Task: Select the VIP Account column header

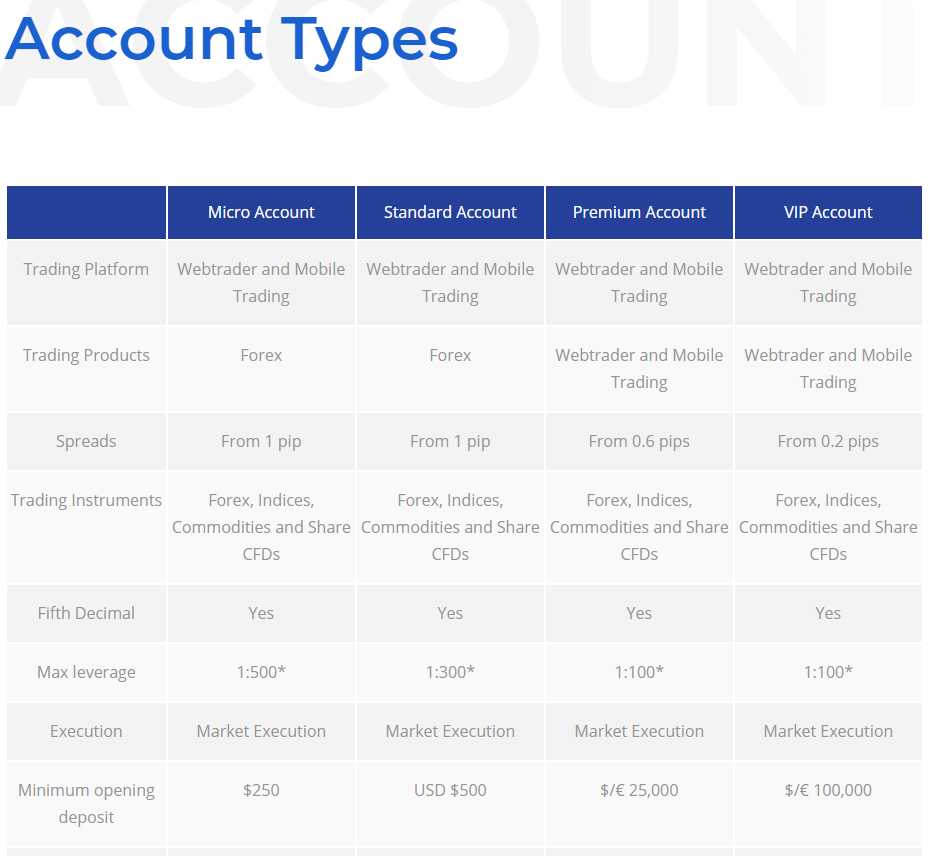Action: coord(828,212)
